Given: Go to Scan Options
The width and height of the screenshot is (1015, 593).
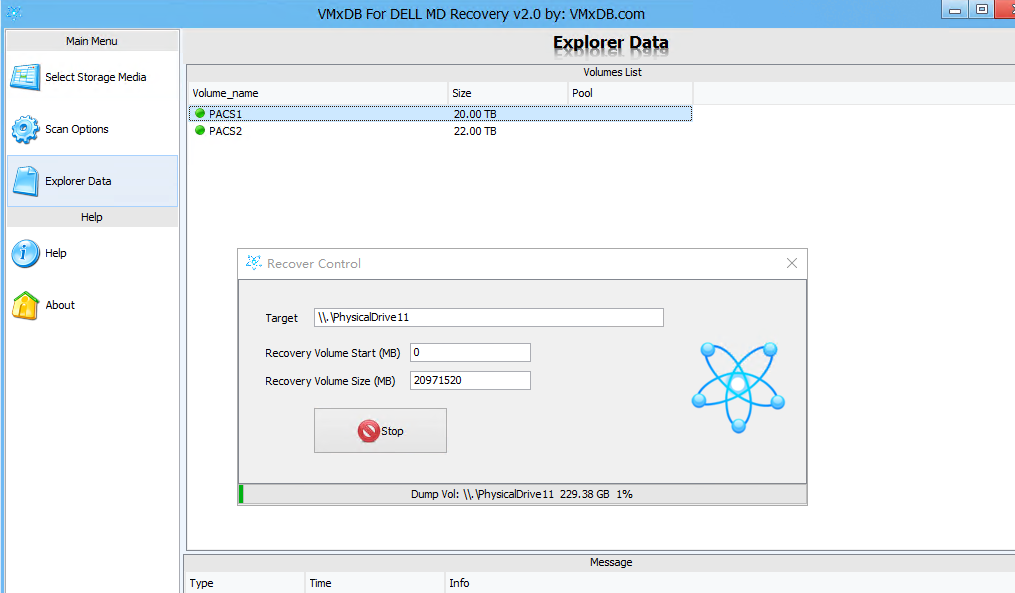Looking at the screenshot, I should [93, 129].
